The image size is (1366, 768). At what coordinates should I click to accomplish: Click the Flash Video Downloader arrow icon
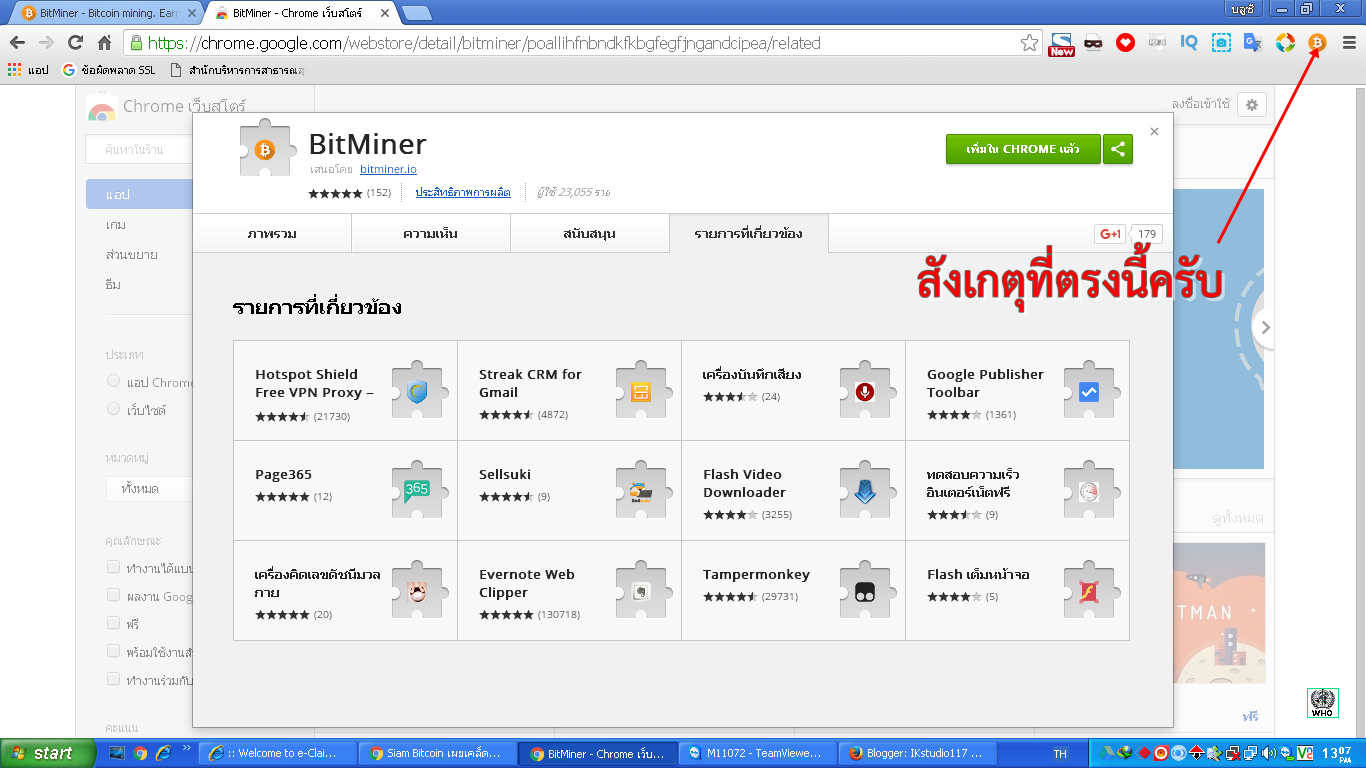pyautogui.click(x=865, y=491)
